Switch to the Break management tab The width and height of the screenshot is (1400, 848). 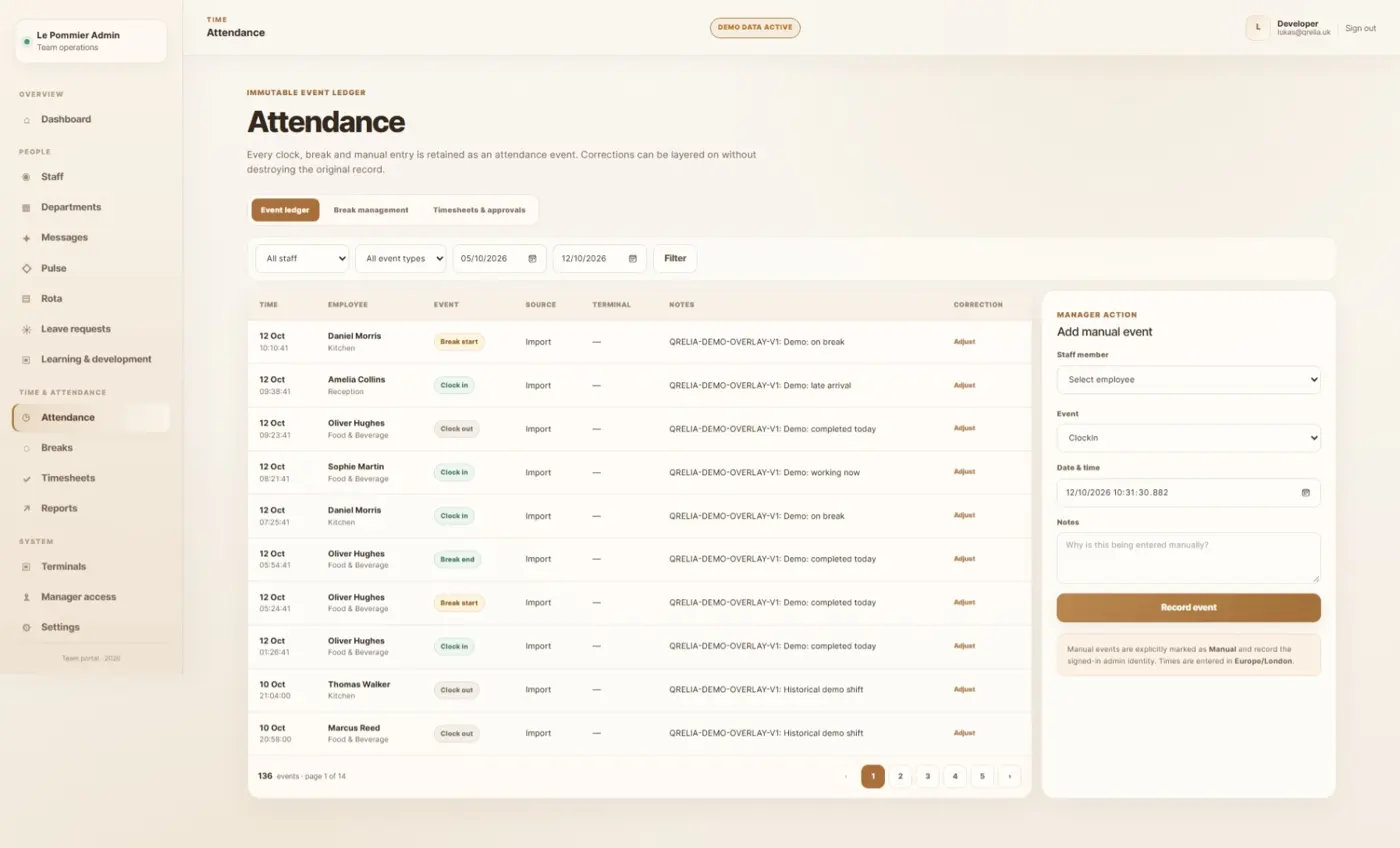(x=371, y=210)
